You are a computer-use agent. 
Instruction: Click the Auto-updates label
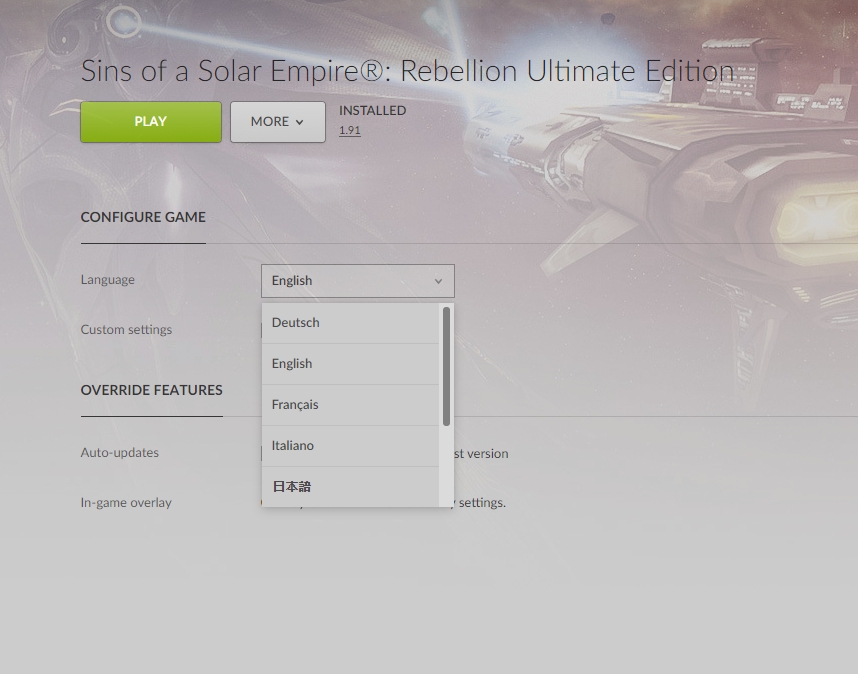click(x=120, y=452)
